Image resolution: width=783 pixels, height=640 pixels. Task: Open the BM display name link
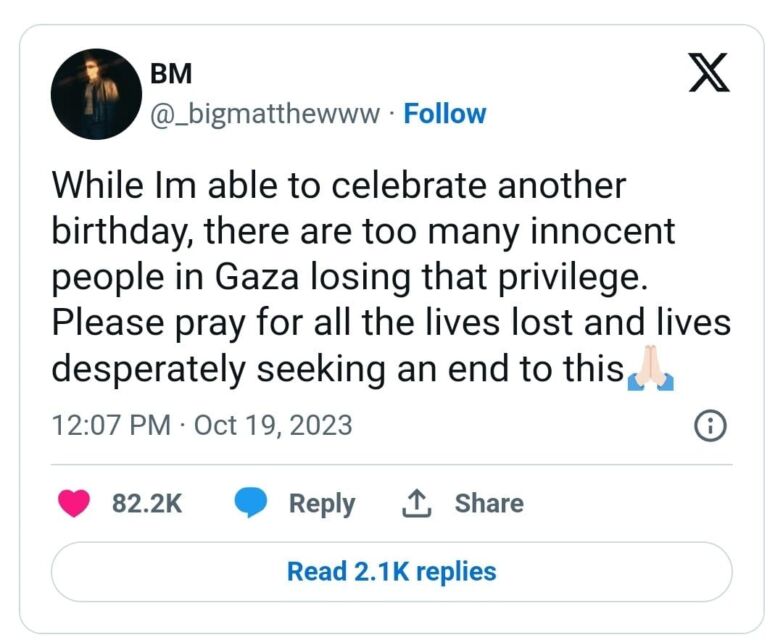(x=171, y=74)
